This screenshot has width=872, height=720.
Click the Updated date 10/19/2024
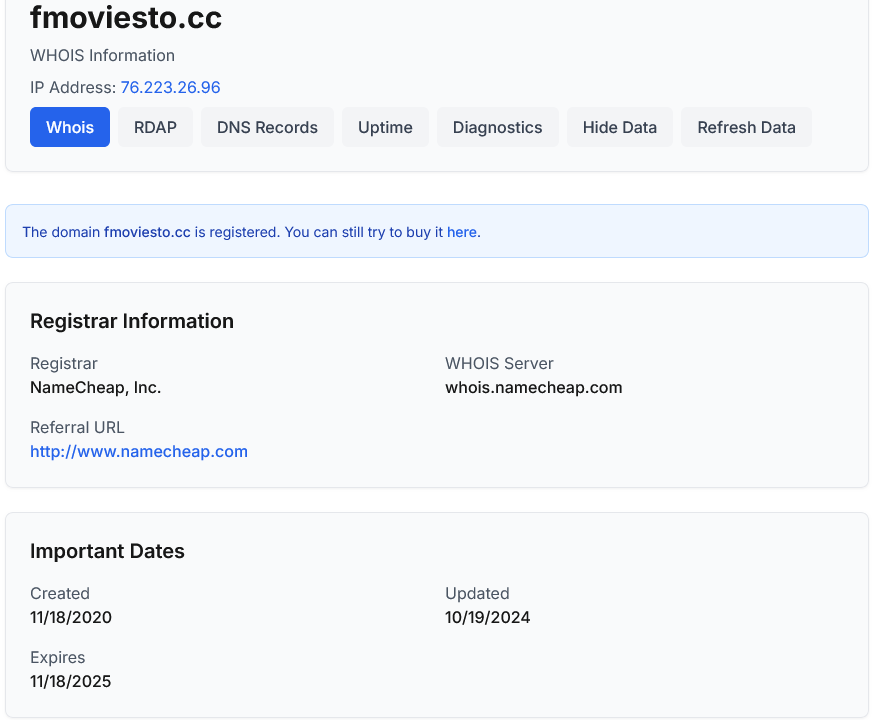point(487,617)
